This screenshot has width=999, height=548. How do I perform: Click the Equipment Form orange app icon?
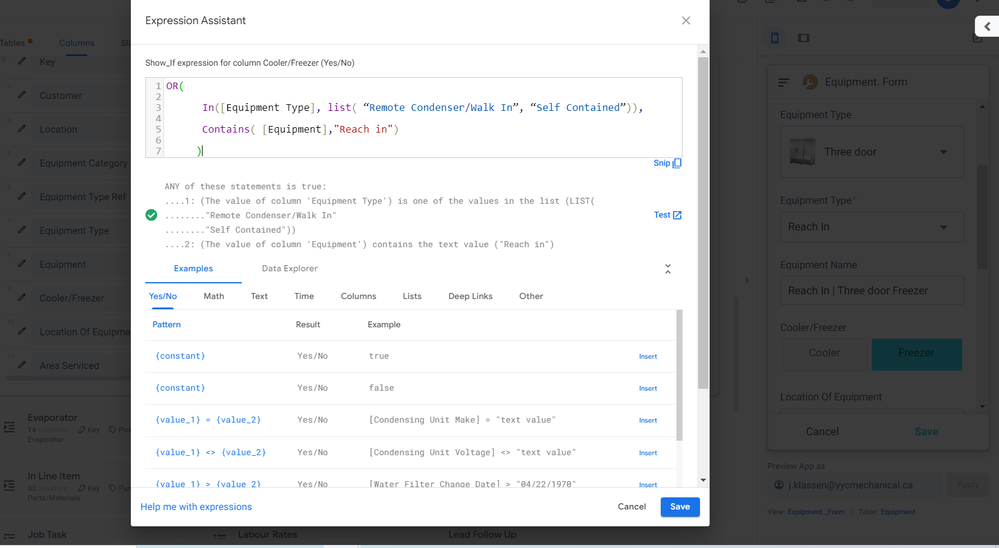[x=810, y=82]
